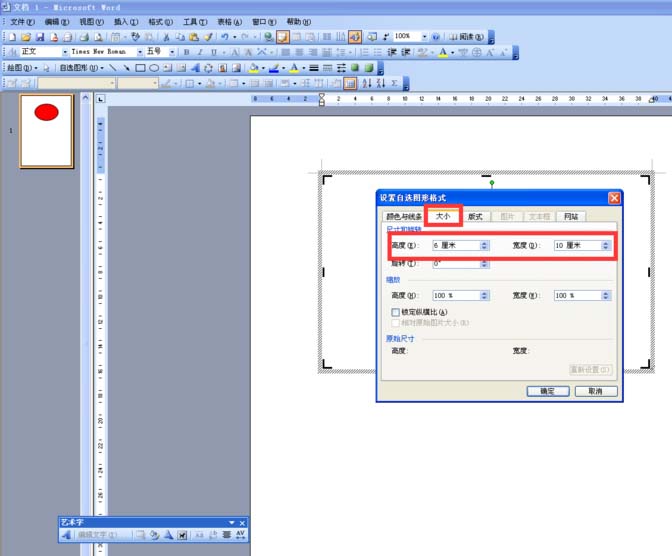Viewport: 672px width, 556px height.
Task: Select the Line drawing tool
Action: tap(112, 68)
